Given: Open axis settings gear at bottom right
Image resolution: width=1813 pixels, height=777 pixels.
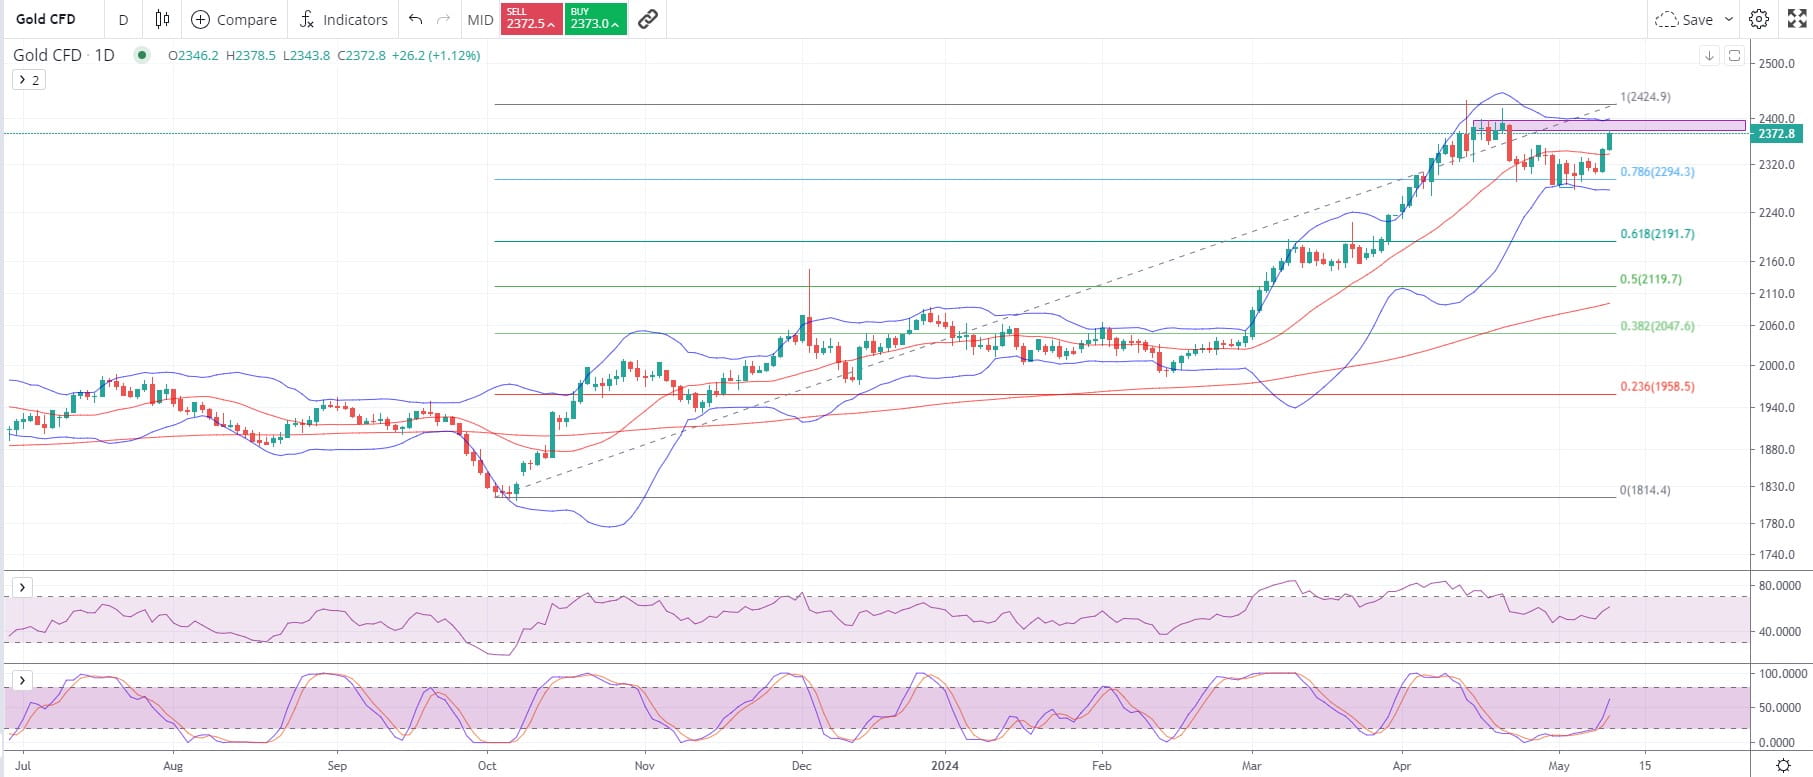Looking at the screenshot, I should (x=1782, y=765).
